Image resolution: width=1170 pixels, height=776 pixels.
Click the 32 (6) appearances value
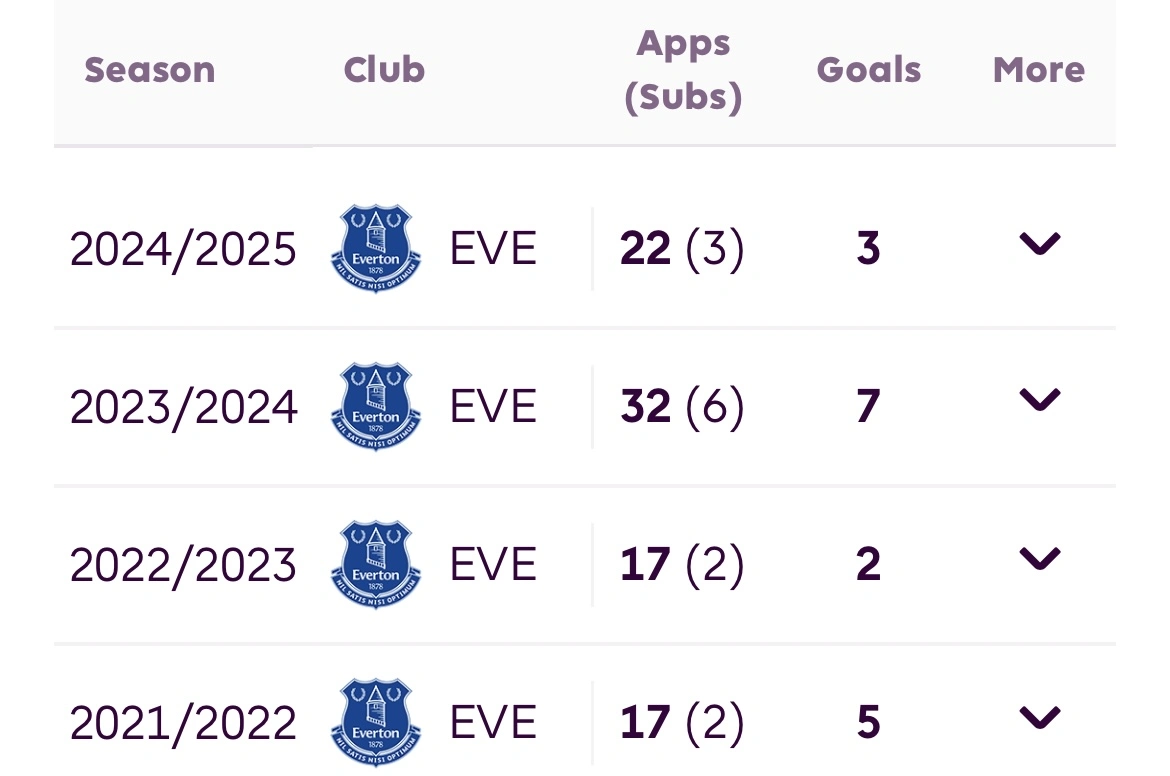coord(682,407)
